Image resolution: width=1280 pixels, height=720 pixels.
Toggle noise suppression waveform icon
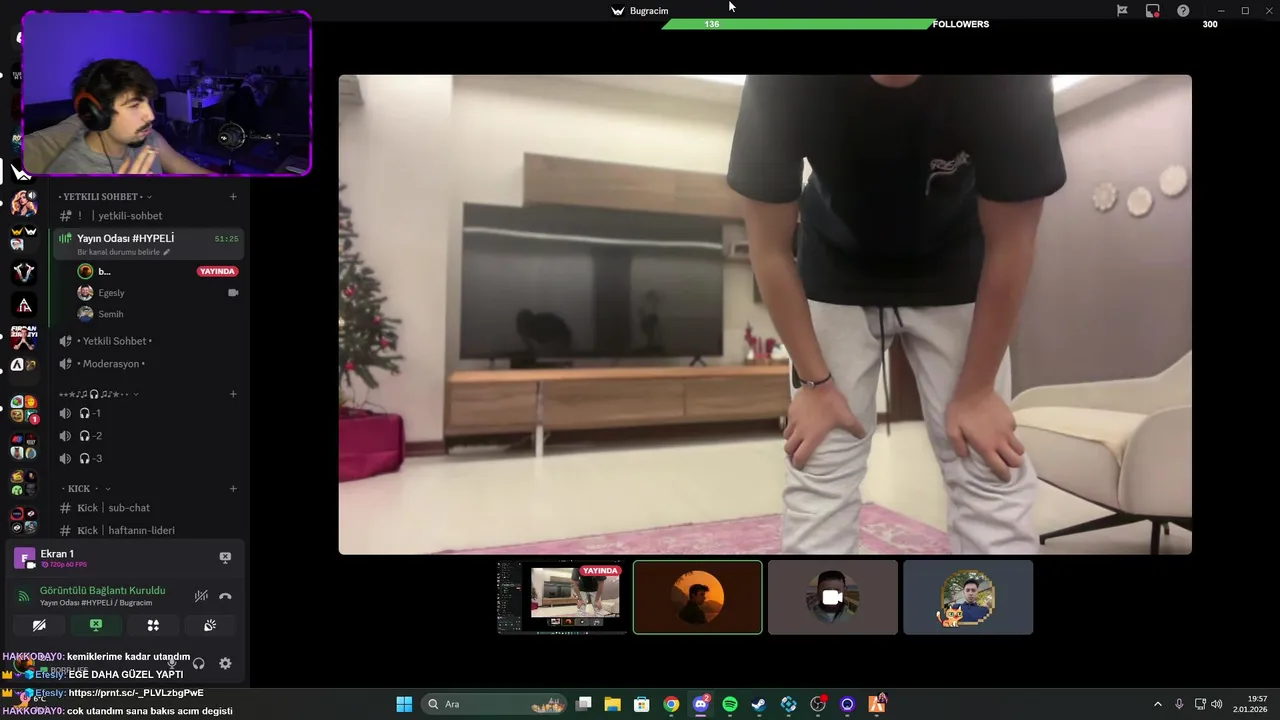pos(201,596)
